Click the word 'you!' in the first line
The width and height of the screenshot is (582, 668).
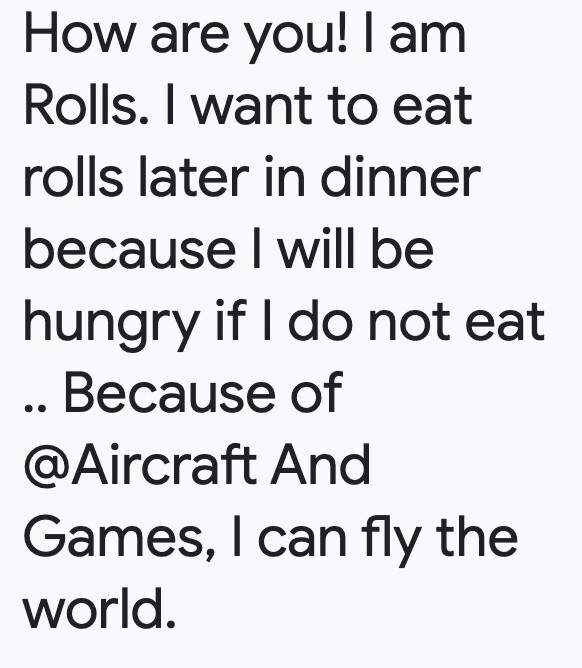point(298,37)
